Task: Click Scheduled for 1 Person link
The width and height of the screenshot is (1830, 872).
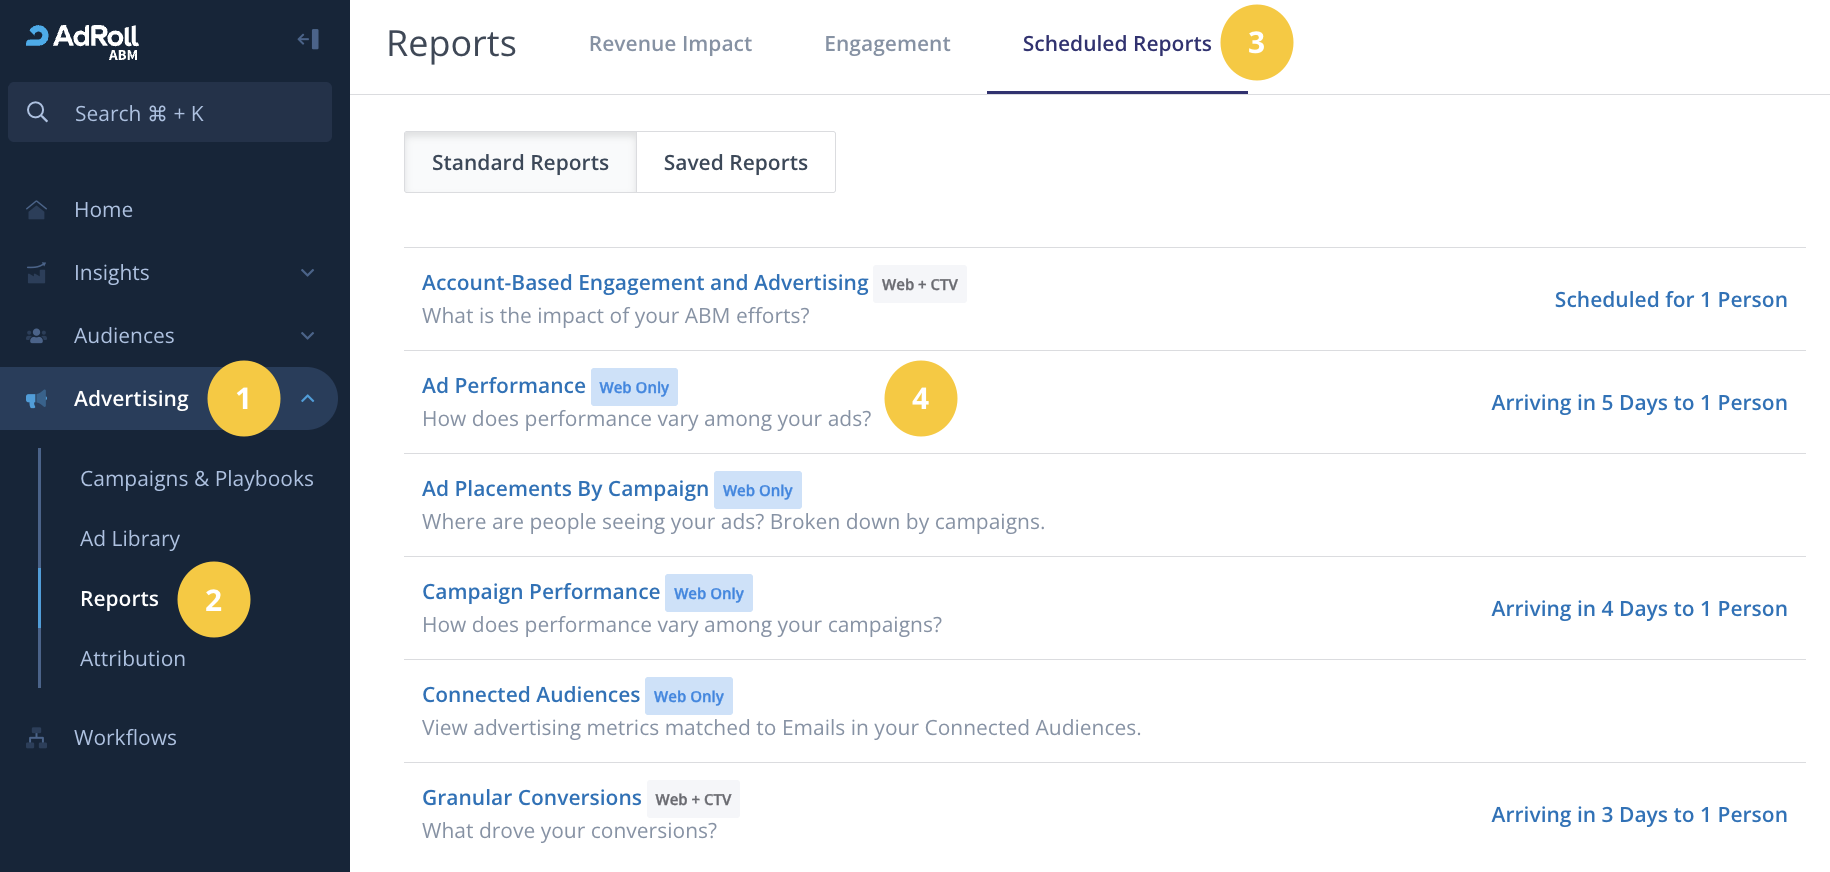Action: (1670, 300)
